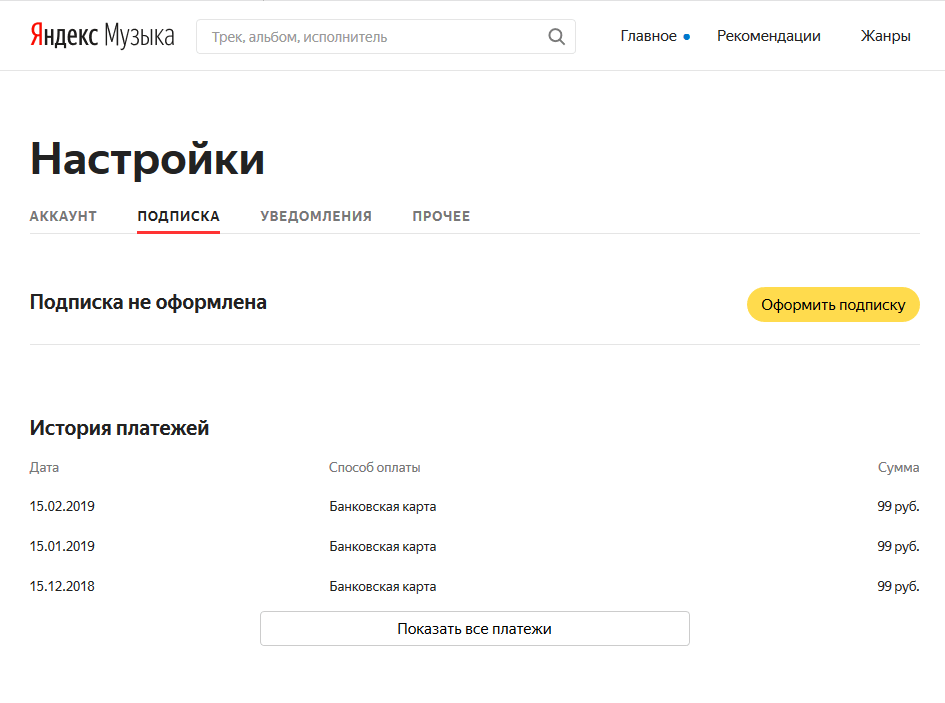
Task: Click the Способ оплаты column header
Action: [x=374, y=467]
